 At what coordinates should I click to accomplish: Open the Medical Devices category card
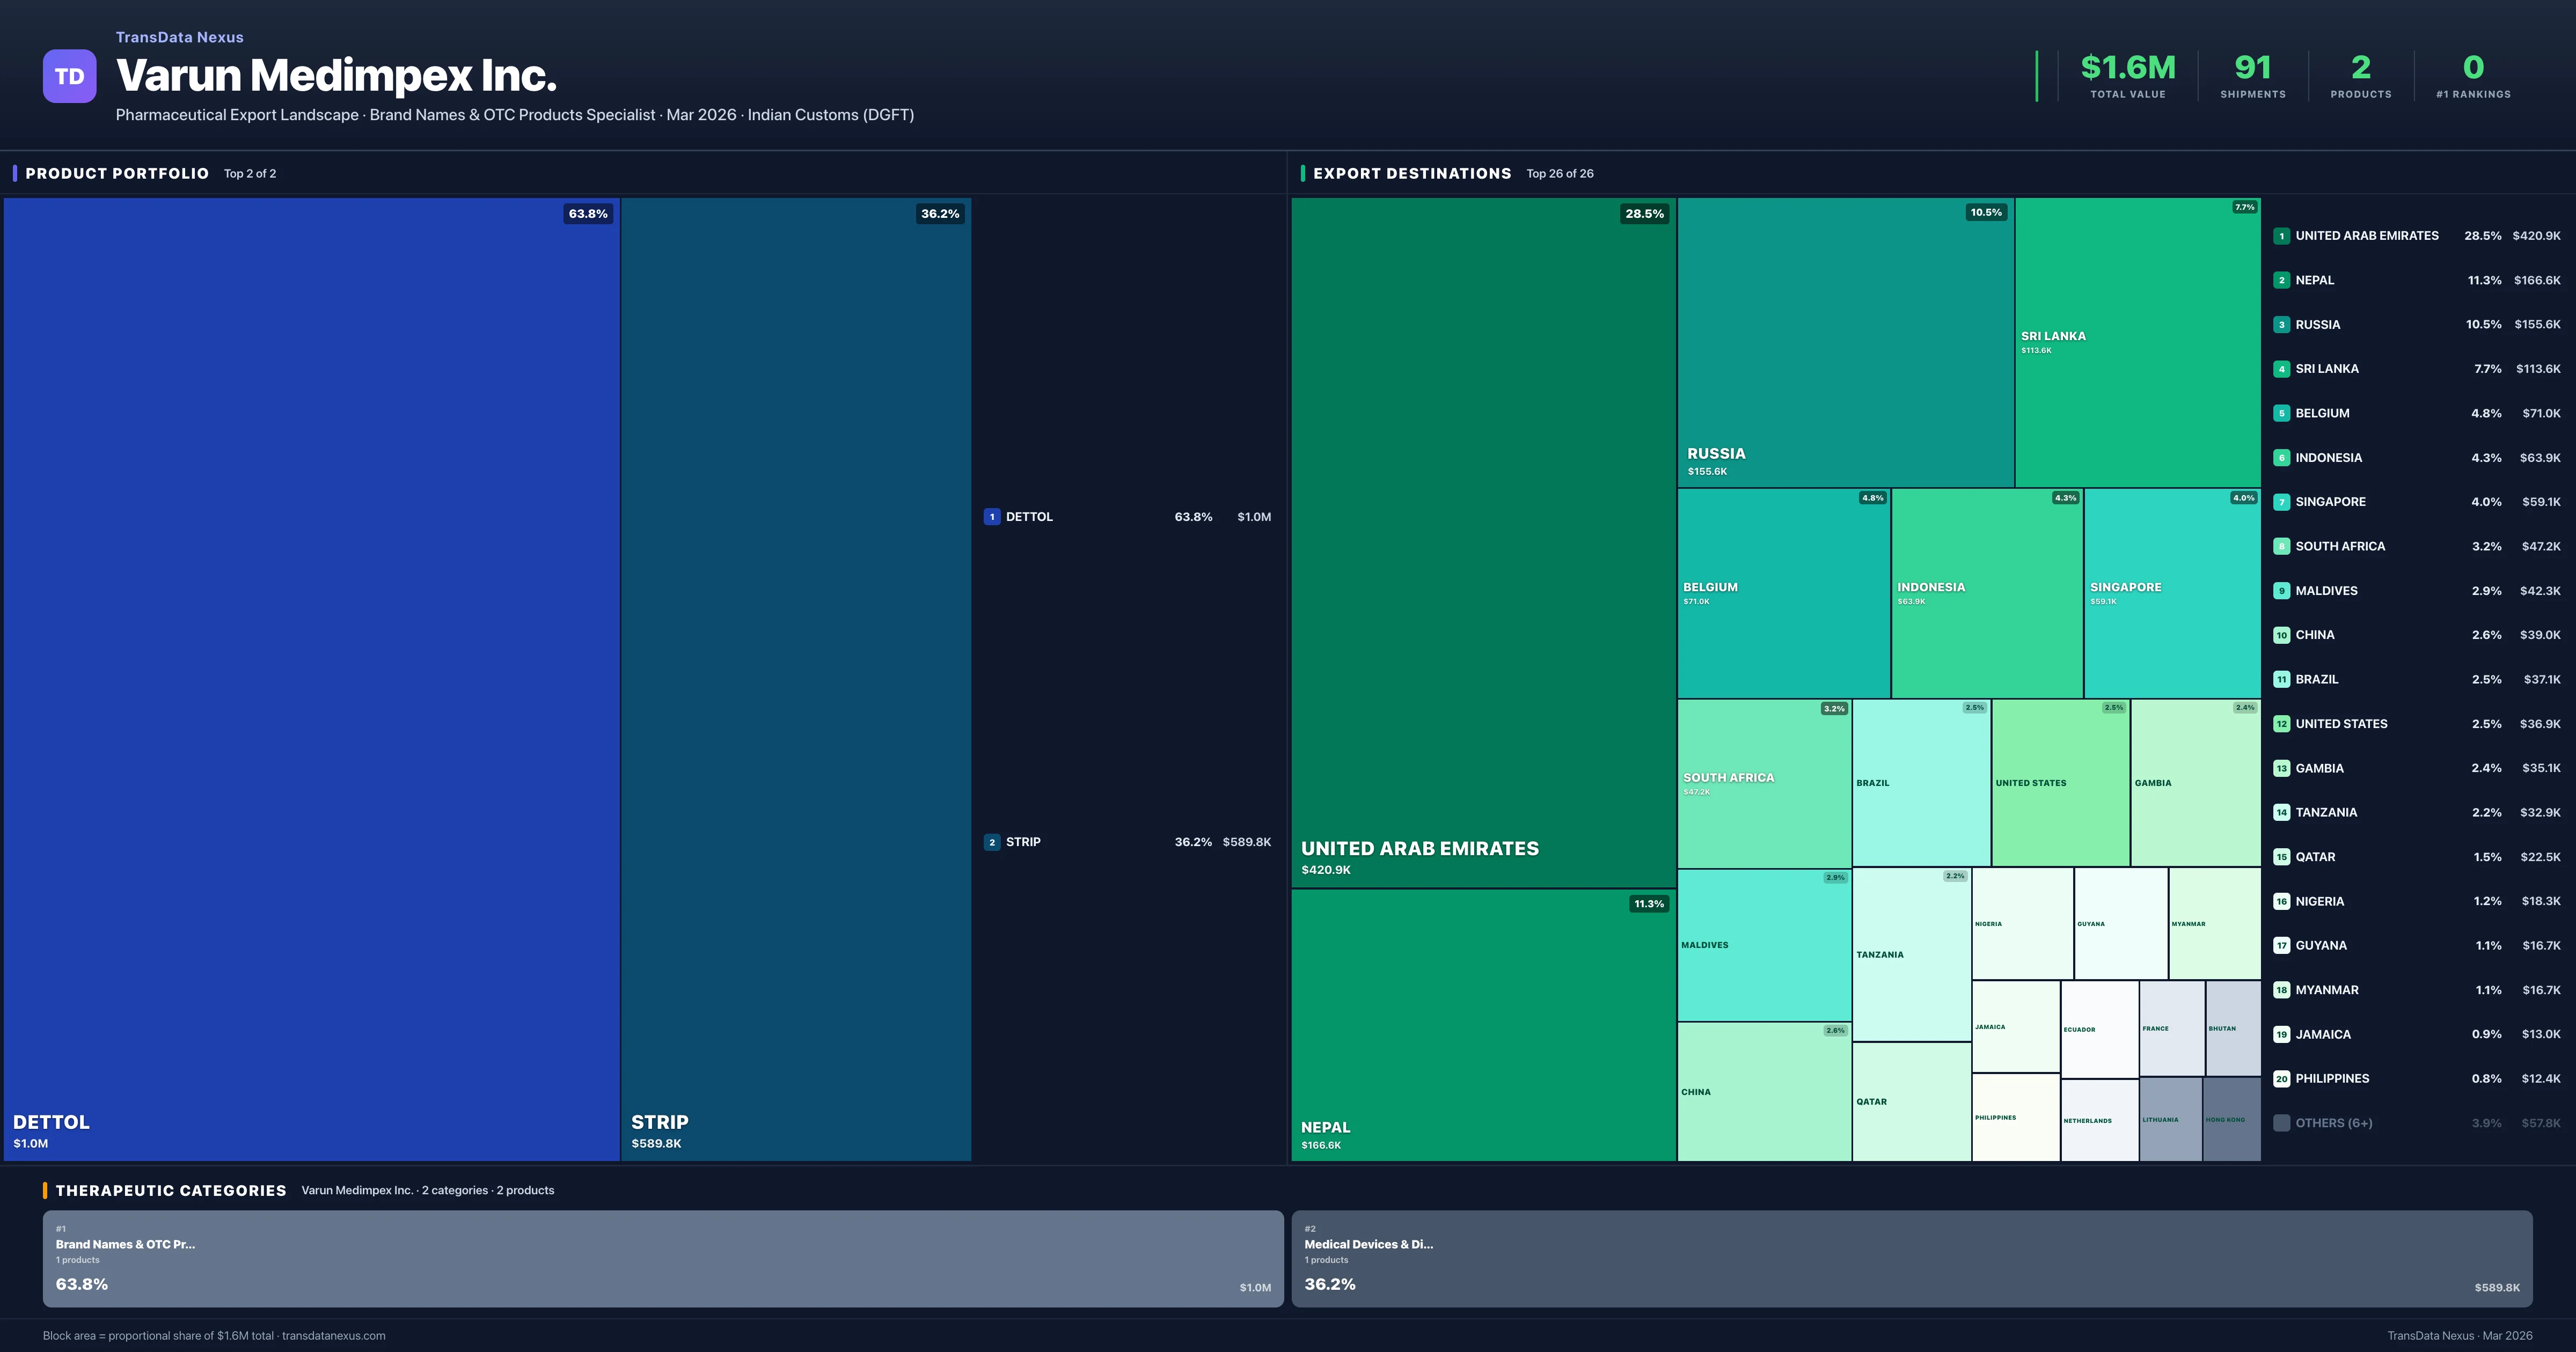[1911, 1258]
